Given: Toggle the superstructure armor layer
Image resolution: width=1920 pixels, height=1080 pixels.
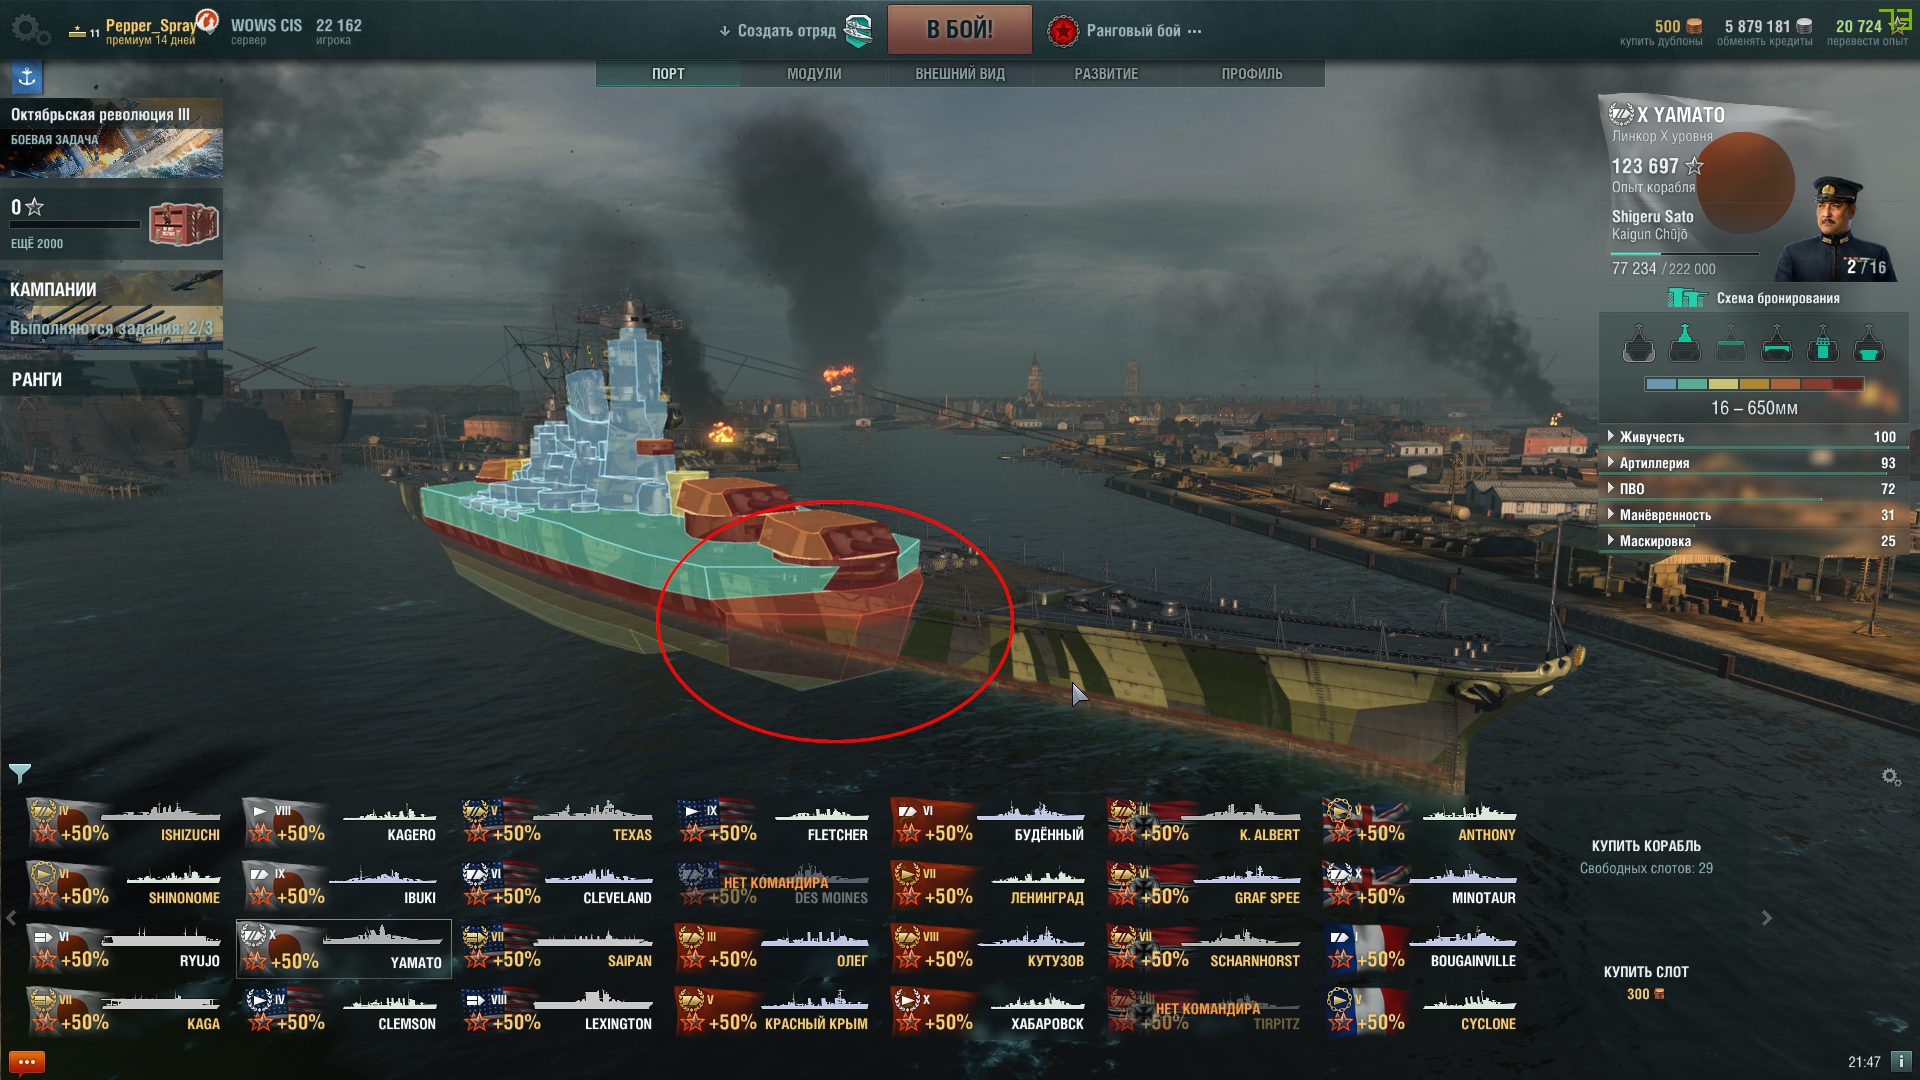Looking at the screenshot, I should click(x=1685, y=344).
